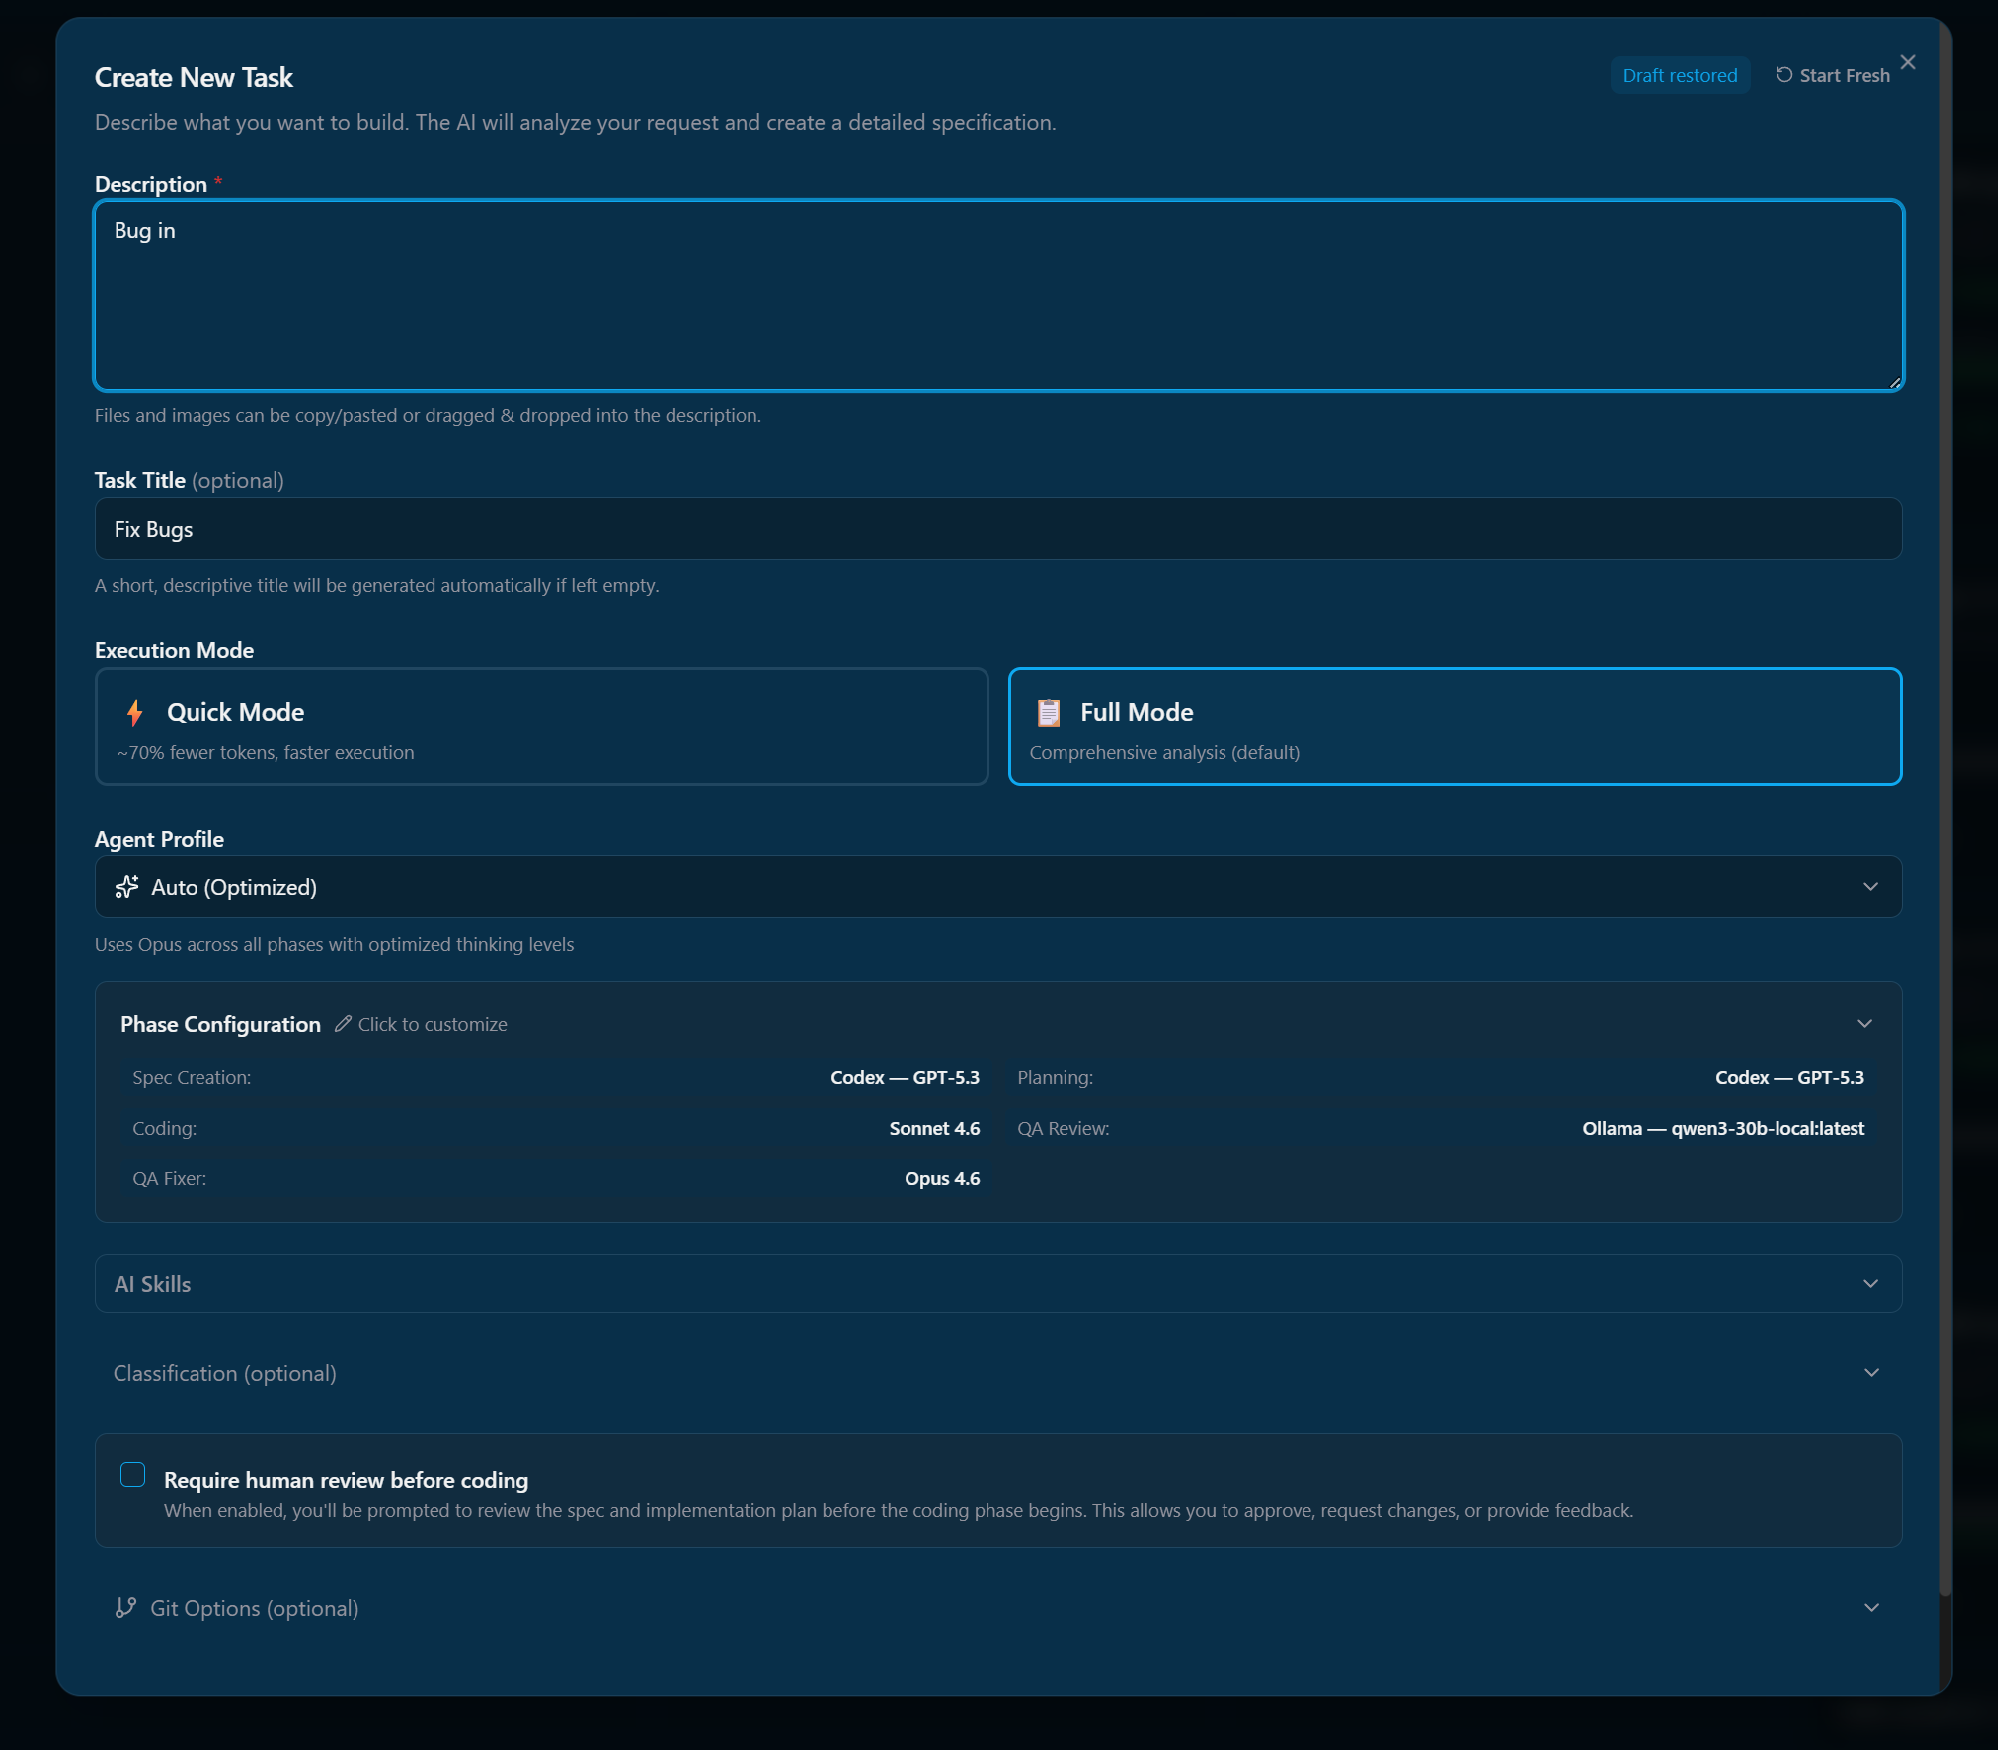Click the Draft restored badge
The height and width of the screenshot is (1750, 1998).
[1680, 75]
